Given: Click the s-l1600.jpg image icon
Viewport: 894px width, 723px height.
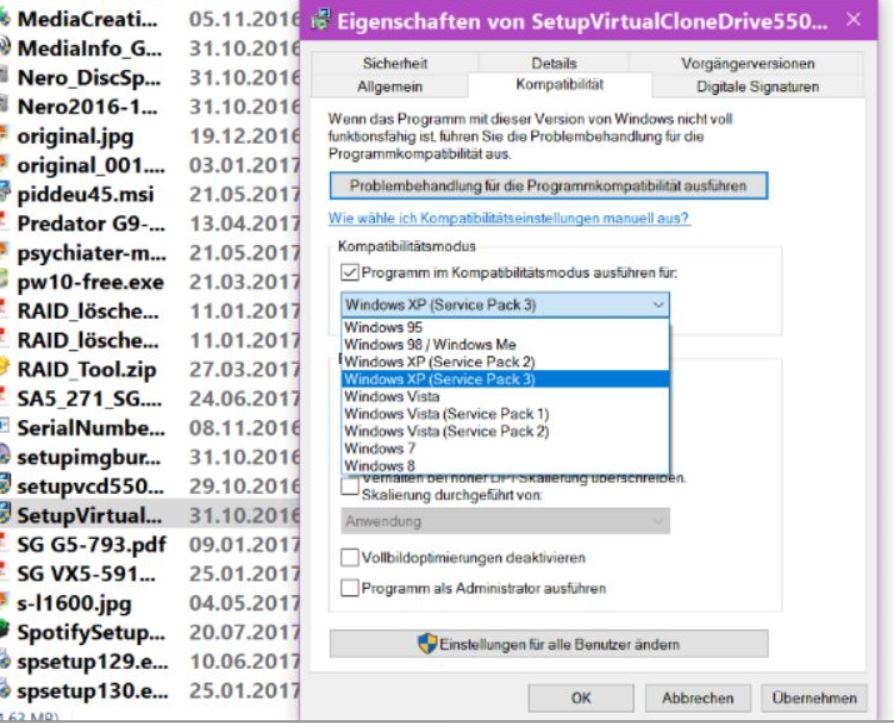Looking at the screenshot, I should pos(5,602).
